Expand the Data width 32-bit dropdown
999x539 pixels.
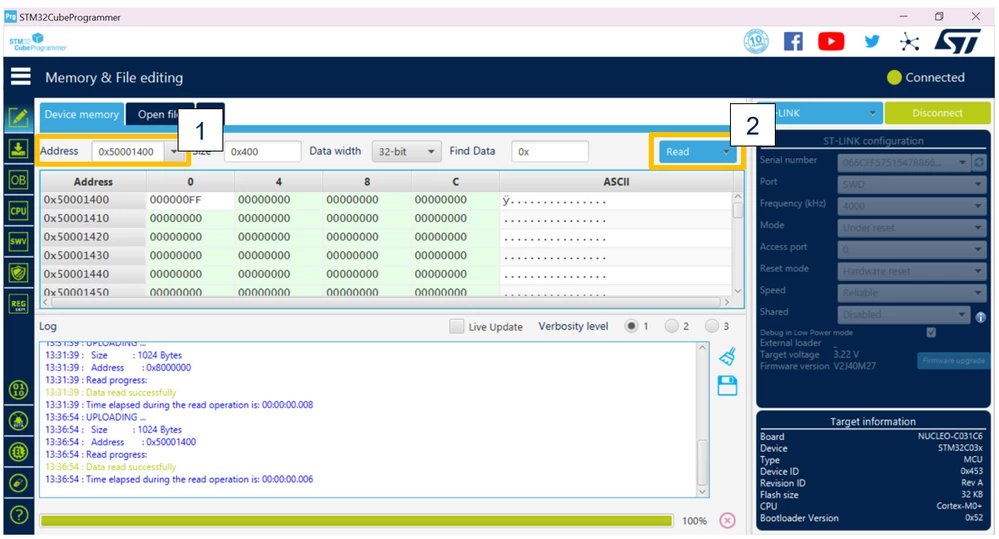(x=406, y=152)
